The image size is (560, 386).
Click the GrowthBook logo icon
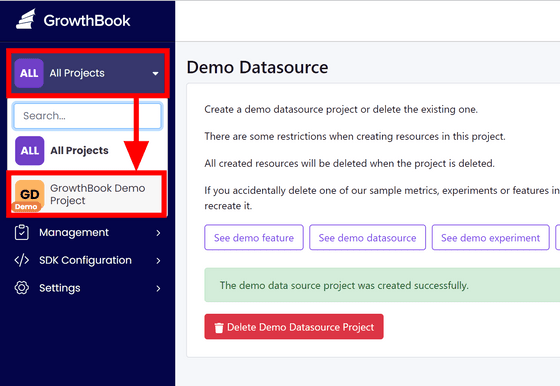pos(26,19)
